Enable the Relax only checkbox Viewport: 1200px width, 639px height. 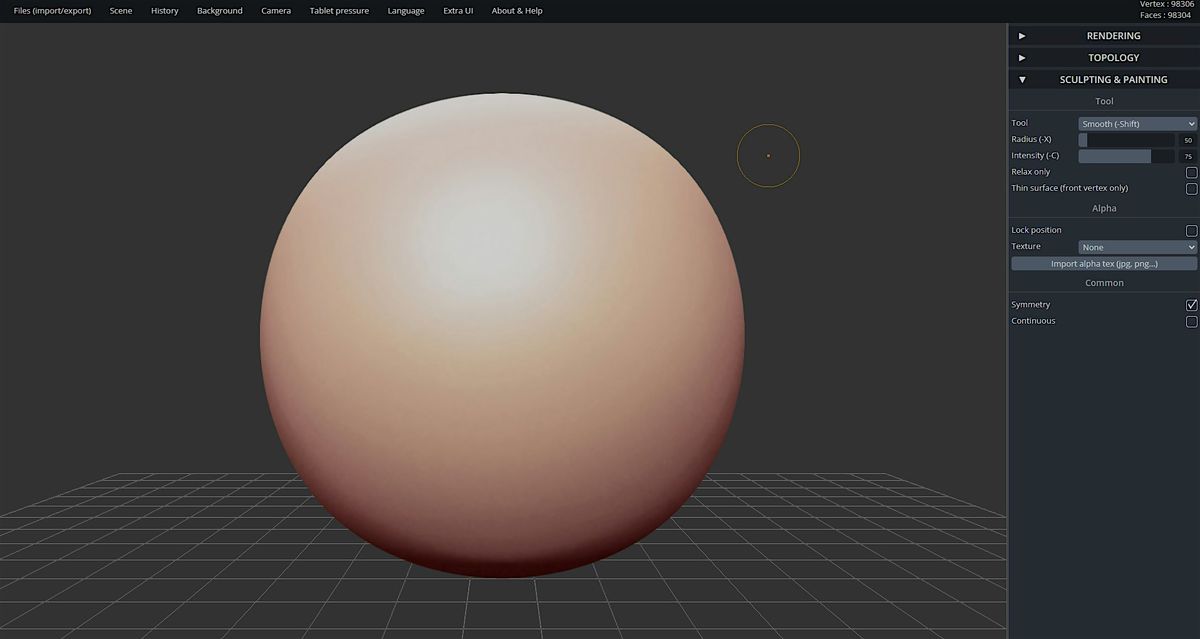1191,171
